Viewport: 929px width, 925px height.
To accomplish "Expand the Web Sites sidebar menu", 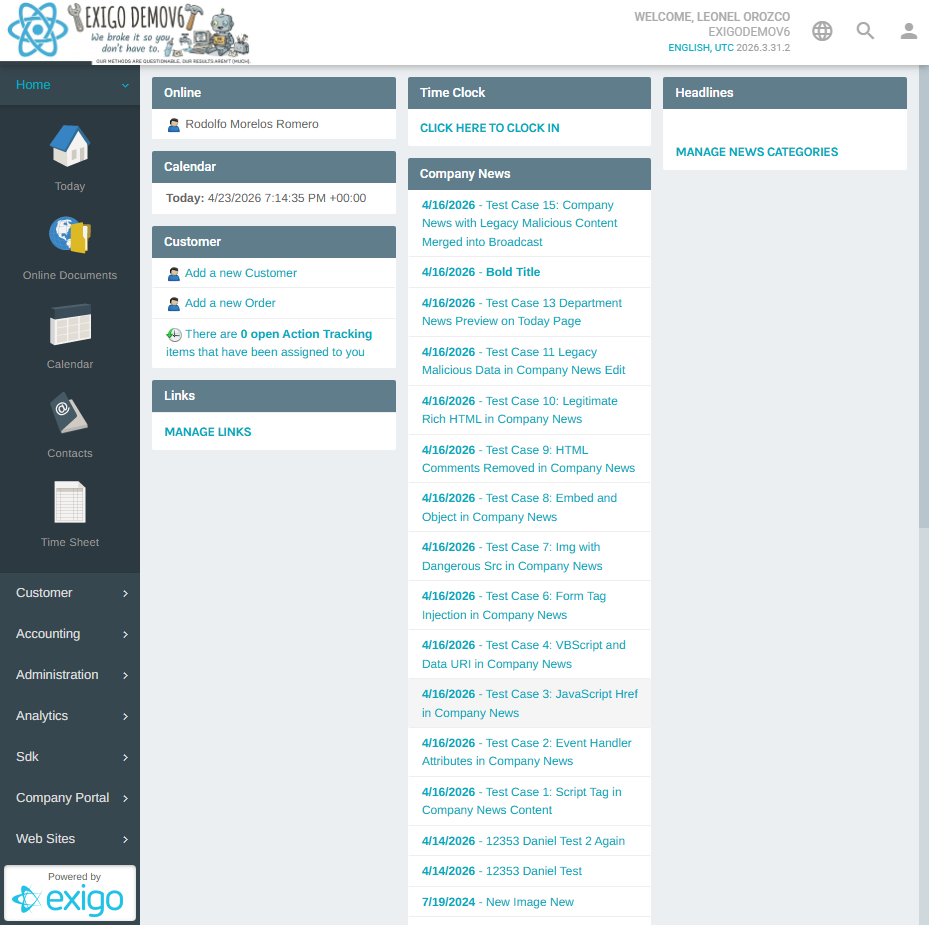I will click(x=70, y=838).
